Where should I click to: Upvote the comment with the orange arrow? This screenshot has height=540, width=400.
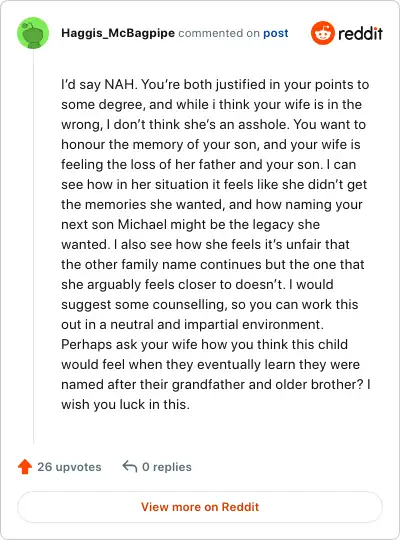[25, 467]
